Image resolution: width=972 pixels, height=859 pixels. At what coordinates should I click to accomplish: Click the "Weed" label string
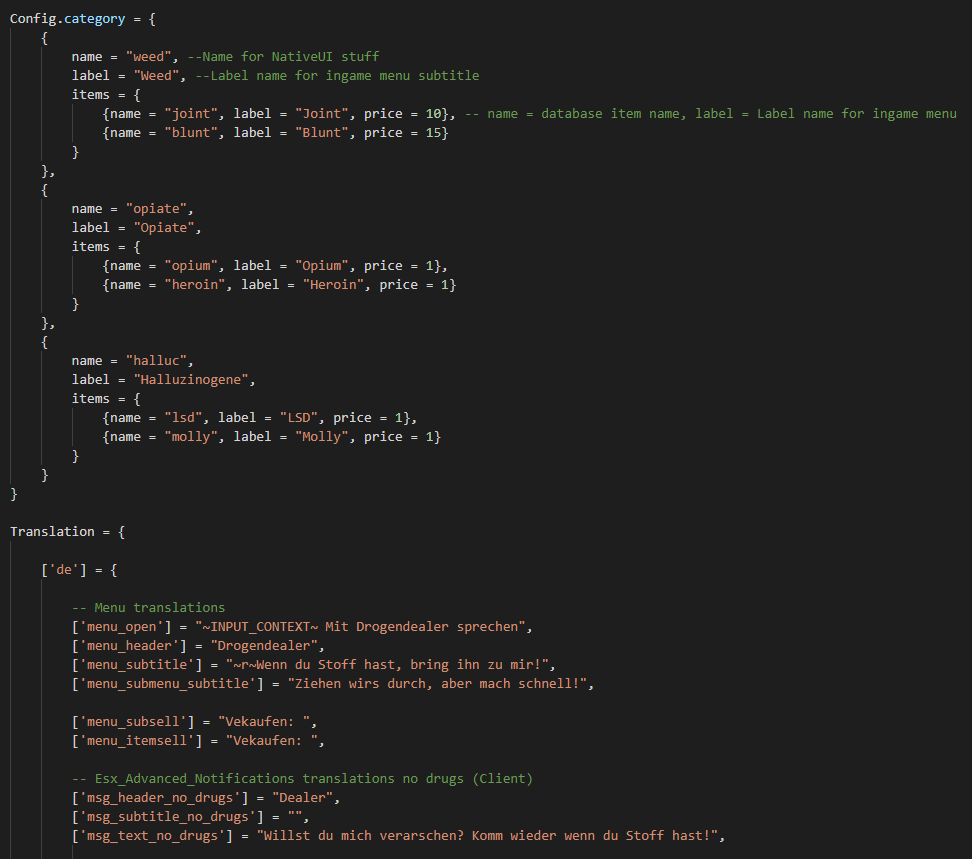156,76
